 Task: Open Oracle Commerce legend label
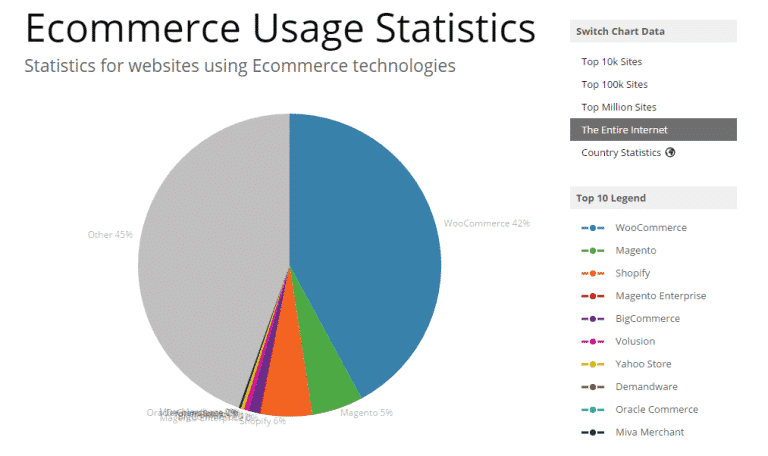tap(657, 409)
